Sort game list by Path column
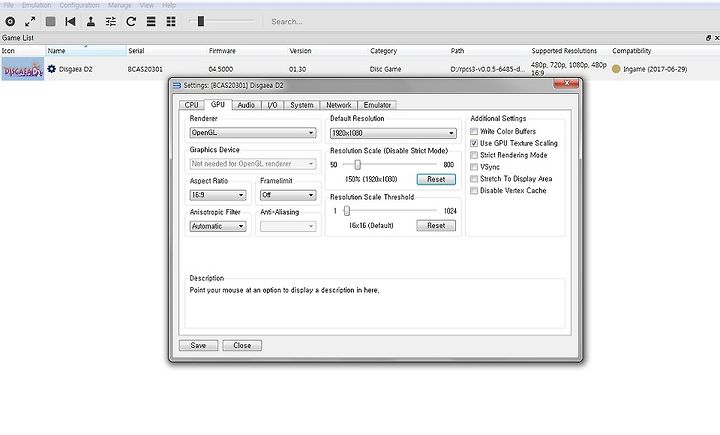This screenshot has height=435, width=720. (489, 51)
